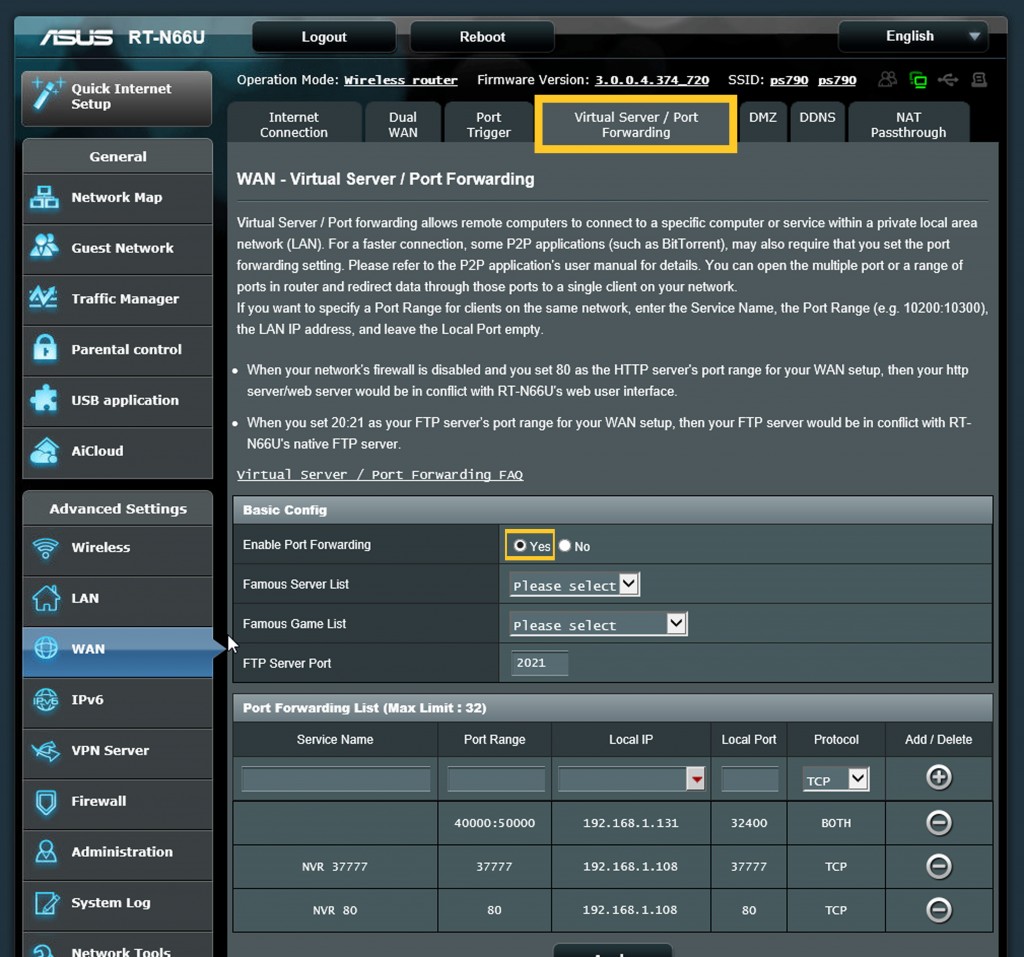The height and width of the screenshot is (957, 1024).
Task: Delete the NVR 37777 forwarding rule
Action: 938,866
